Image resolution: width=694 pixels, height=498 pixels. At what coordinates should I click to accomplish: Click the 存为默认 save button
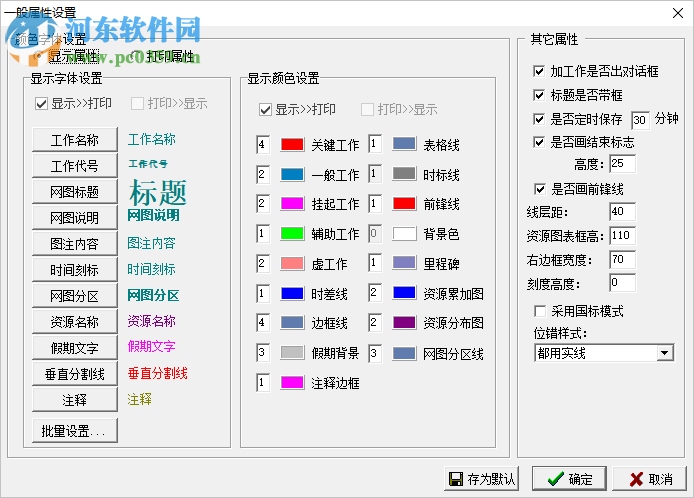(x=481, y=479)
